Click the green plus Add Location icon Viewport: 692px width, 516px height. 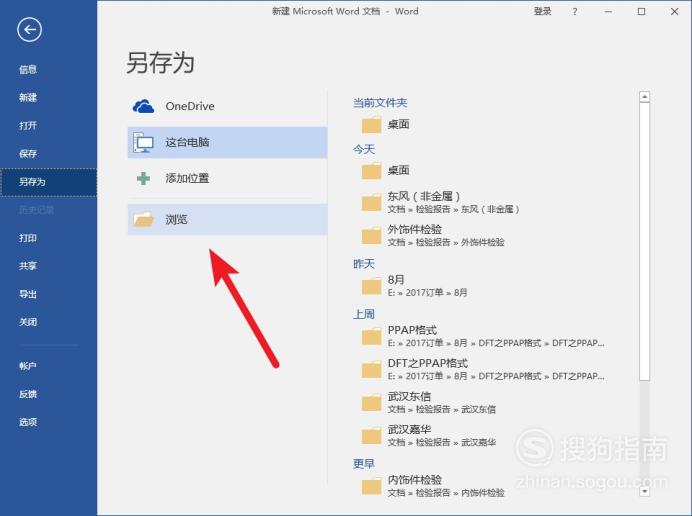click(143, 178)
